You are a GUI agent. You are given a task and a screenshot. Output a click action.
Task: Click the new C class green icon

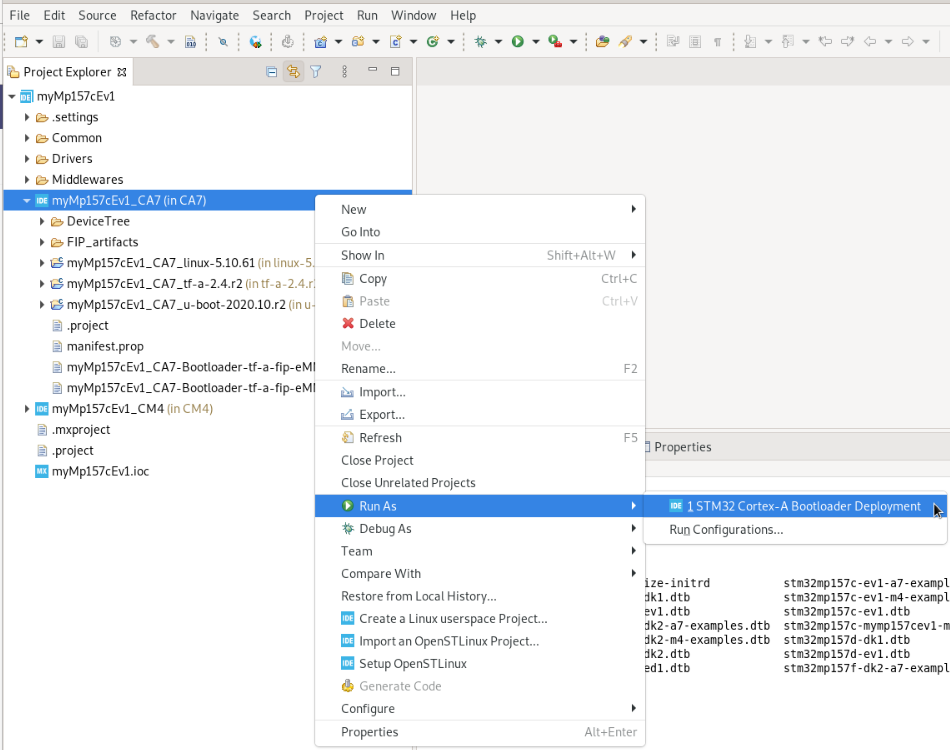pos(433,41)
